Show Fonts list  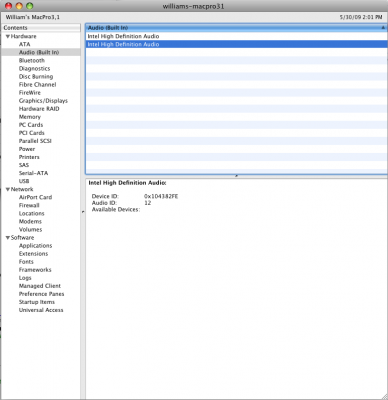(26, 262)
